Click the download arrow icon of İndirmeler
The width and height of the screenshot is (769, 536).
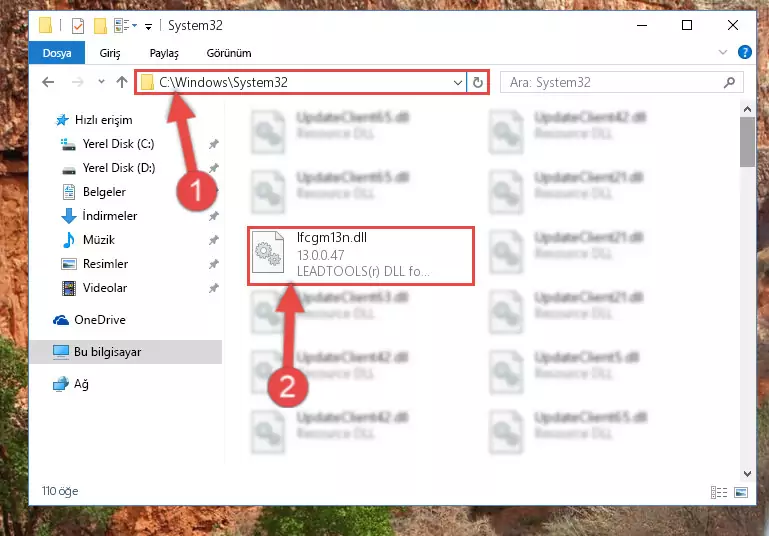click(69, 216)
